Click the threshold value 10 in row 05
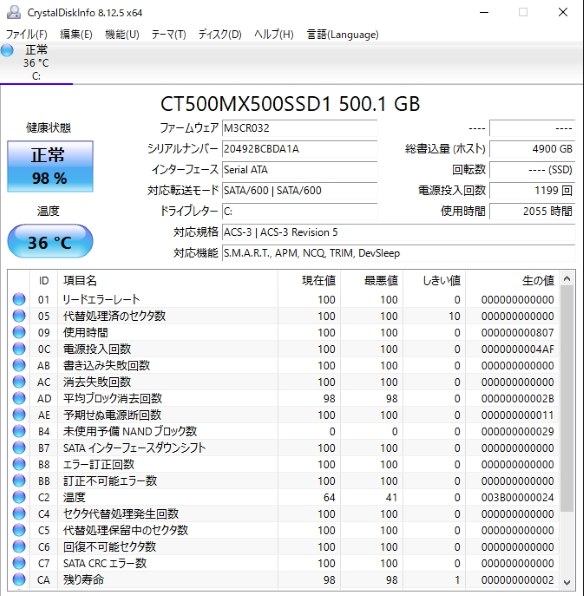Screen dimensions: 584x596 point(454,316)
